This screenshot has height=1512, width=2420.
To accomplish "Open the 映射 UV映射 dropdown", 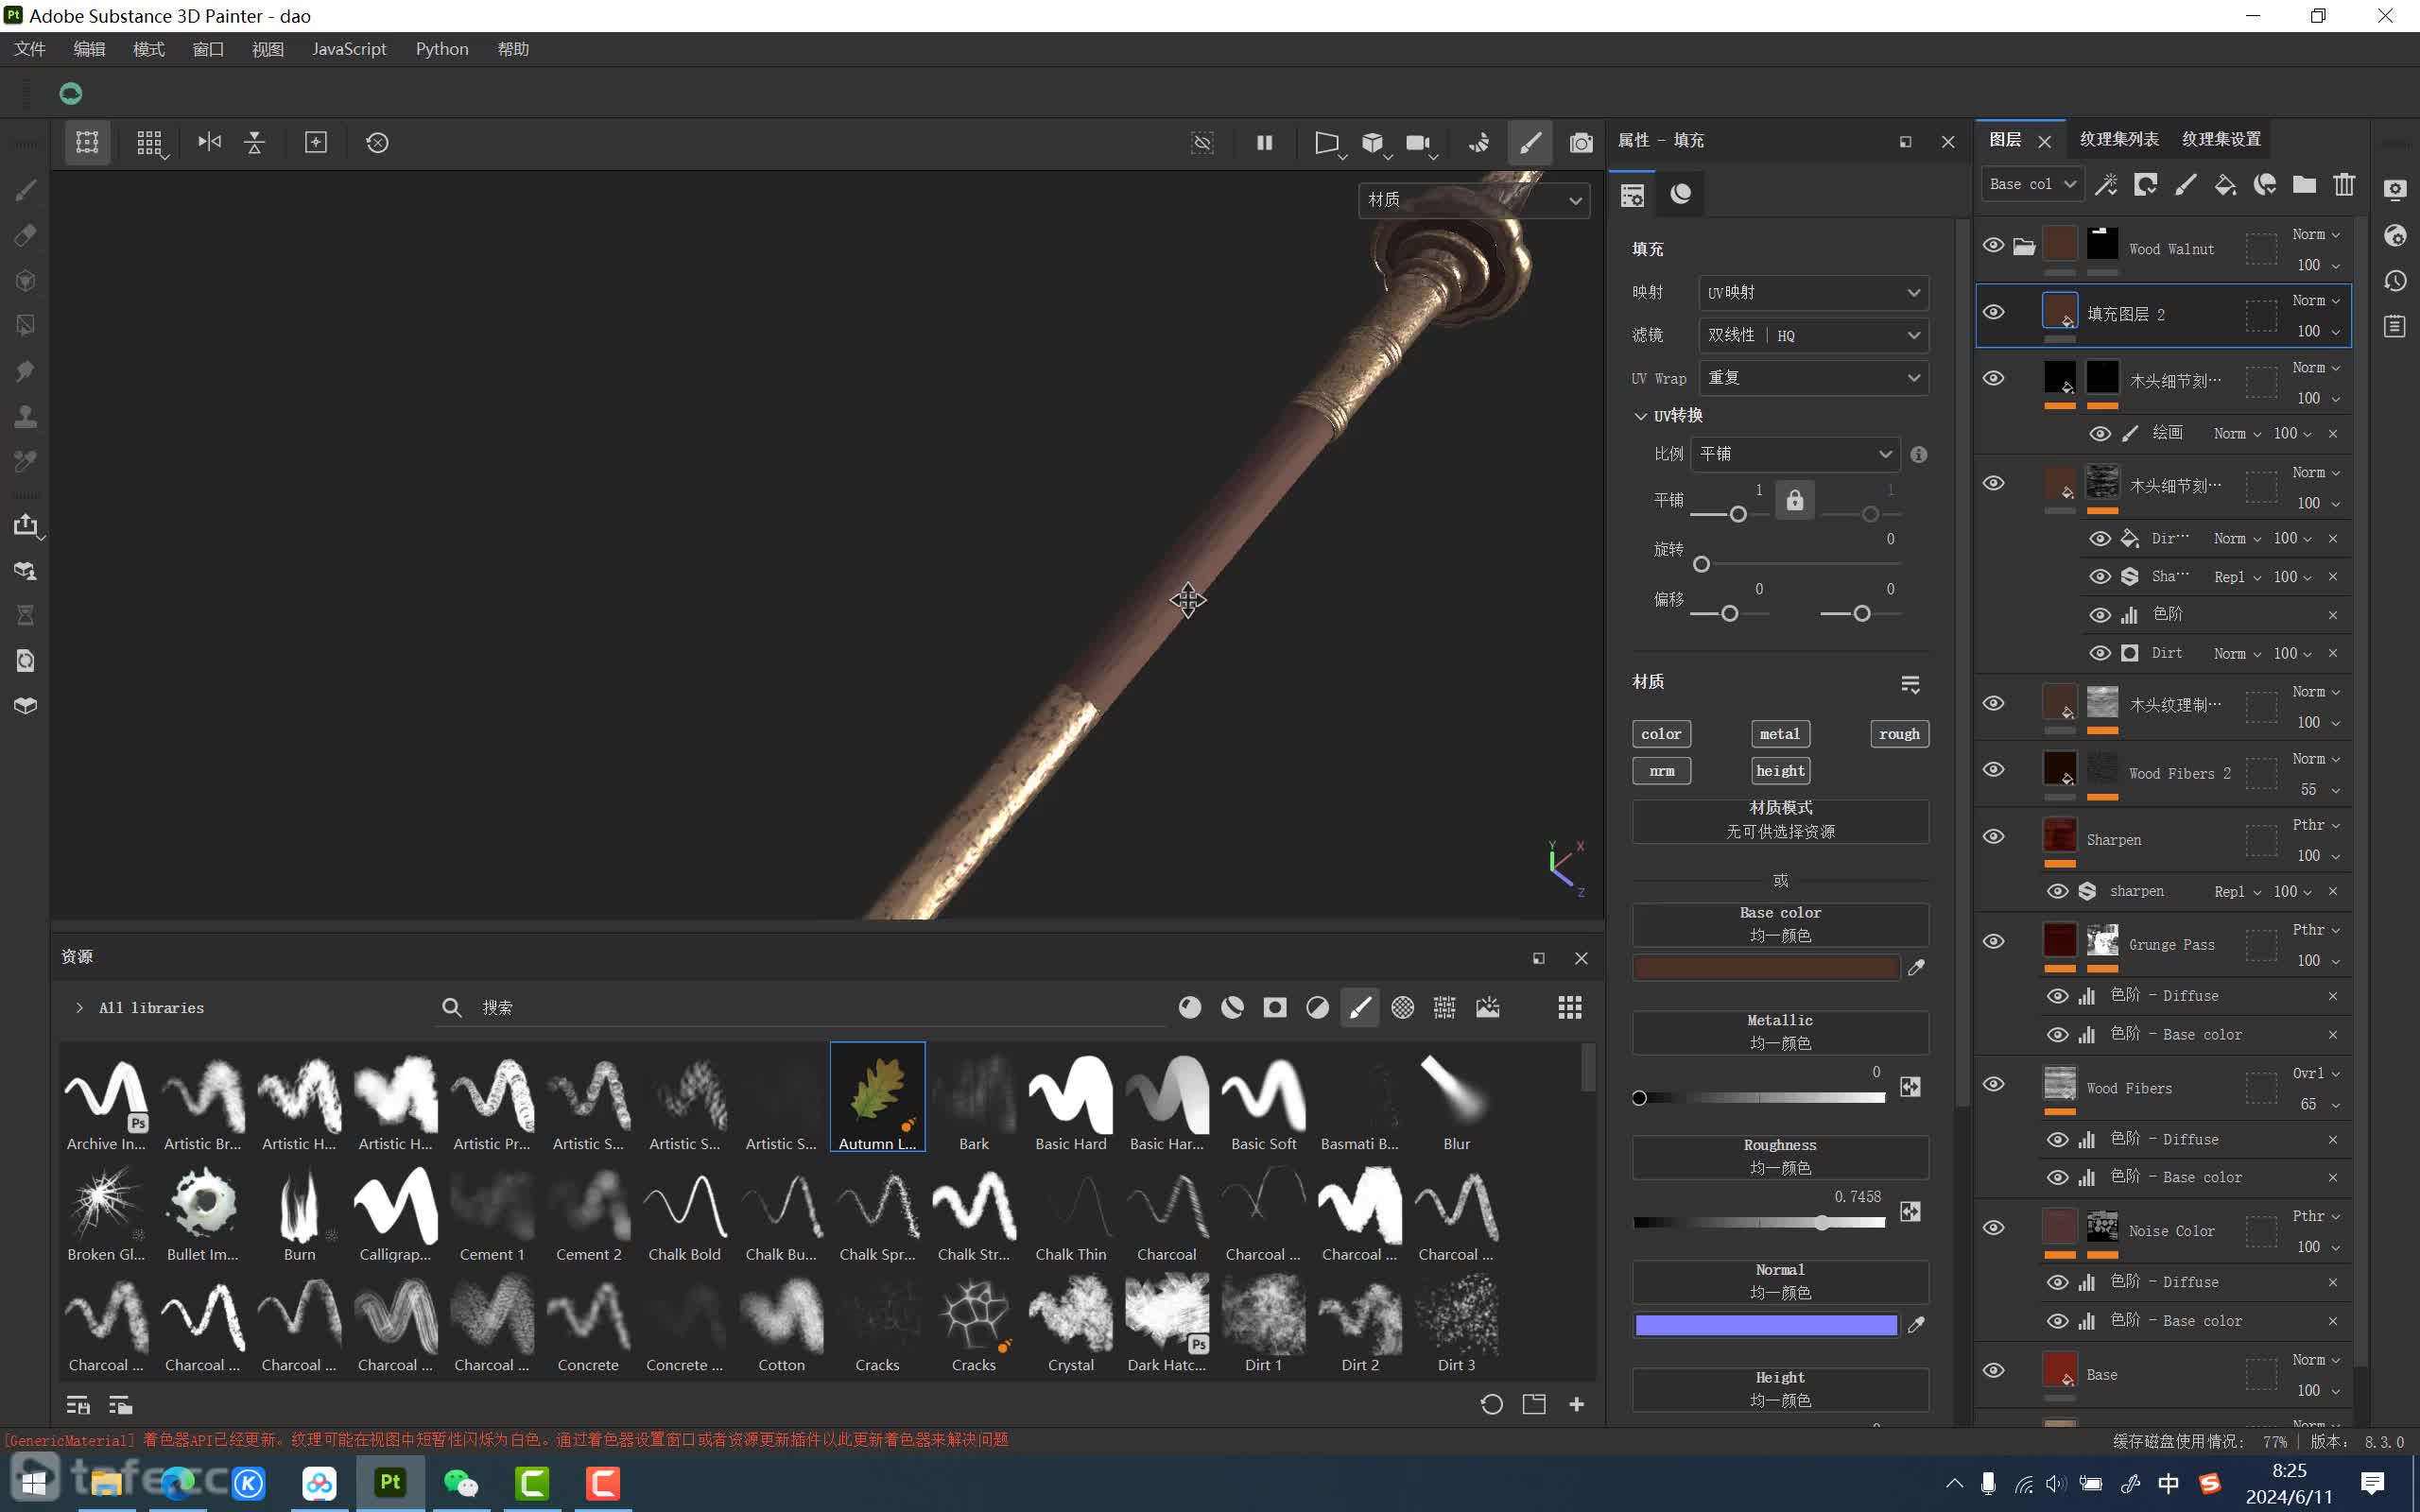I will pos(1813,293).
